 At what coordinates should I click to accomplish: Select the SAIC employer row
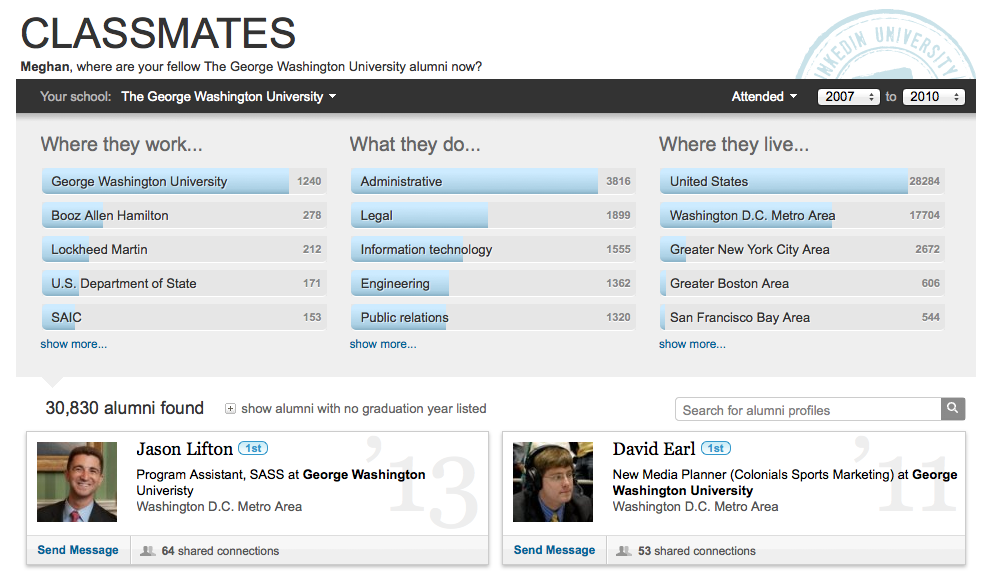tap(184, 317)
